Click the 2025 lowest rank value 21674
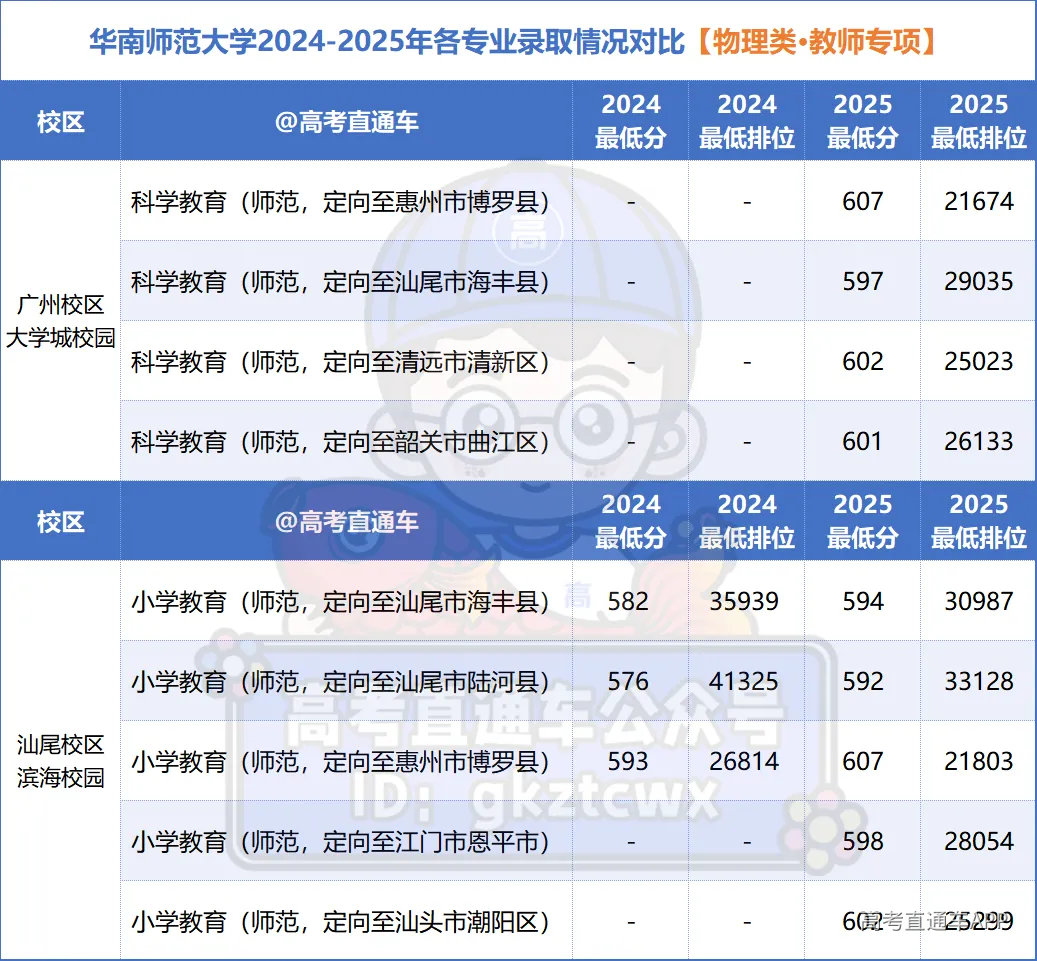Screen dimensions: 1037x961 (978, 201)
